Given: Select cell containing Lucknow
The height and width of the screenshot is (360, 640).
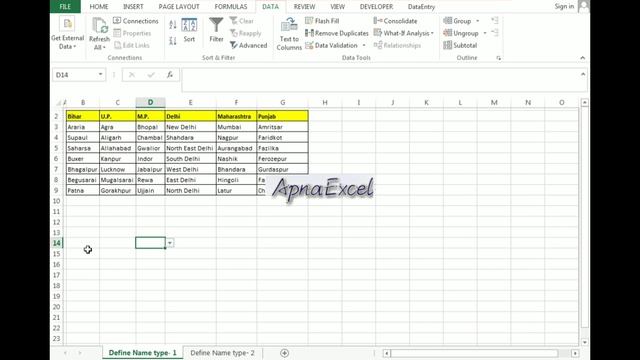Looking at the screenshot, I should point(118,169).
